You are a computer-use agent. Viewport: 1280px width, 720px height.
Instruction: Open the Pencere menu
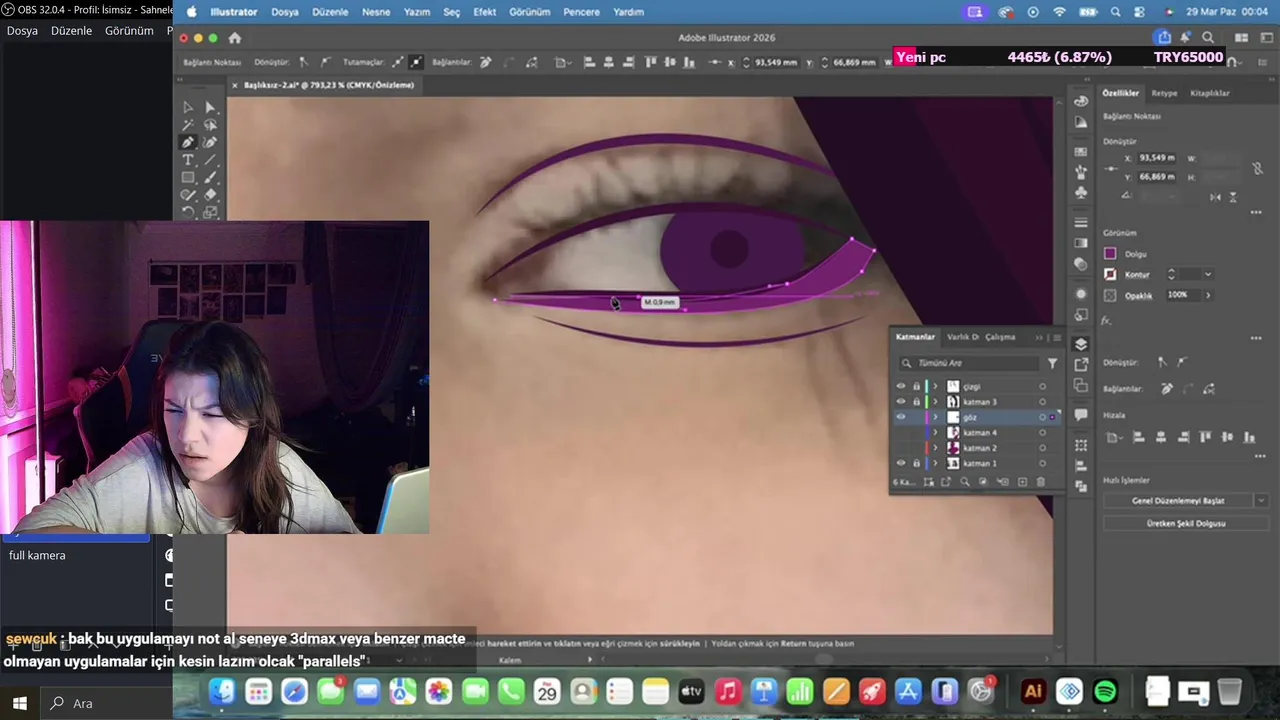coord(581,12)
